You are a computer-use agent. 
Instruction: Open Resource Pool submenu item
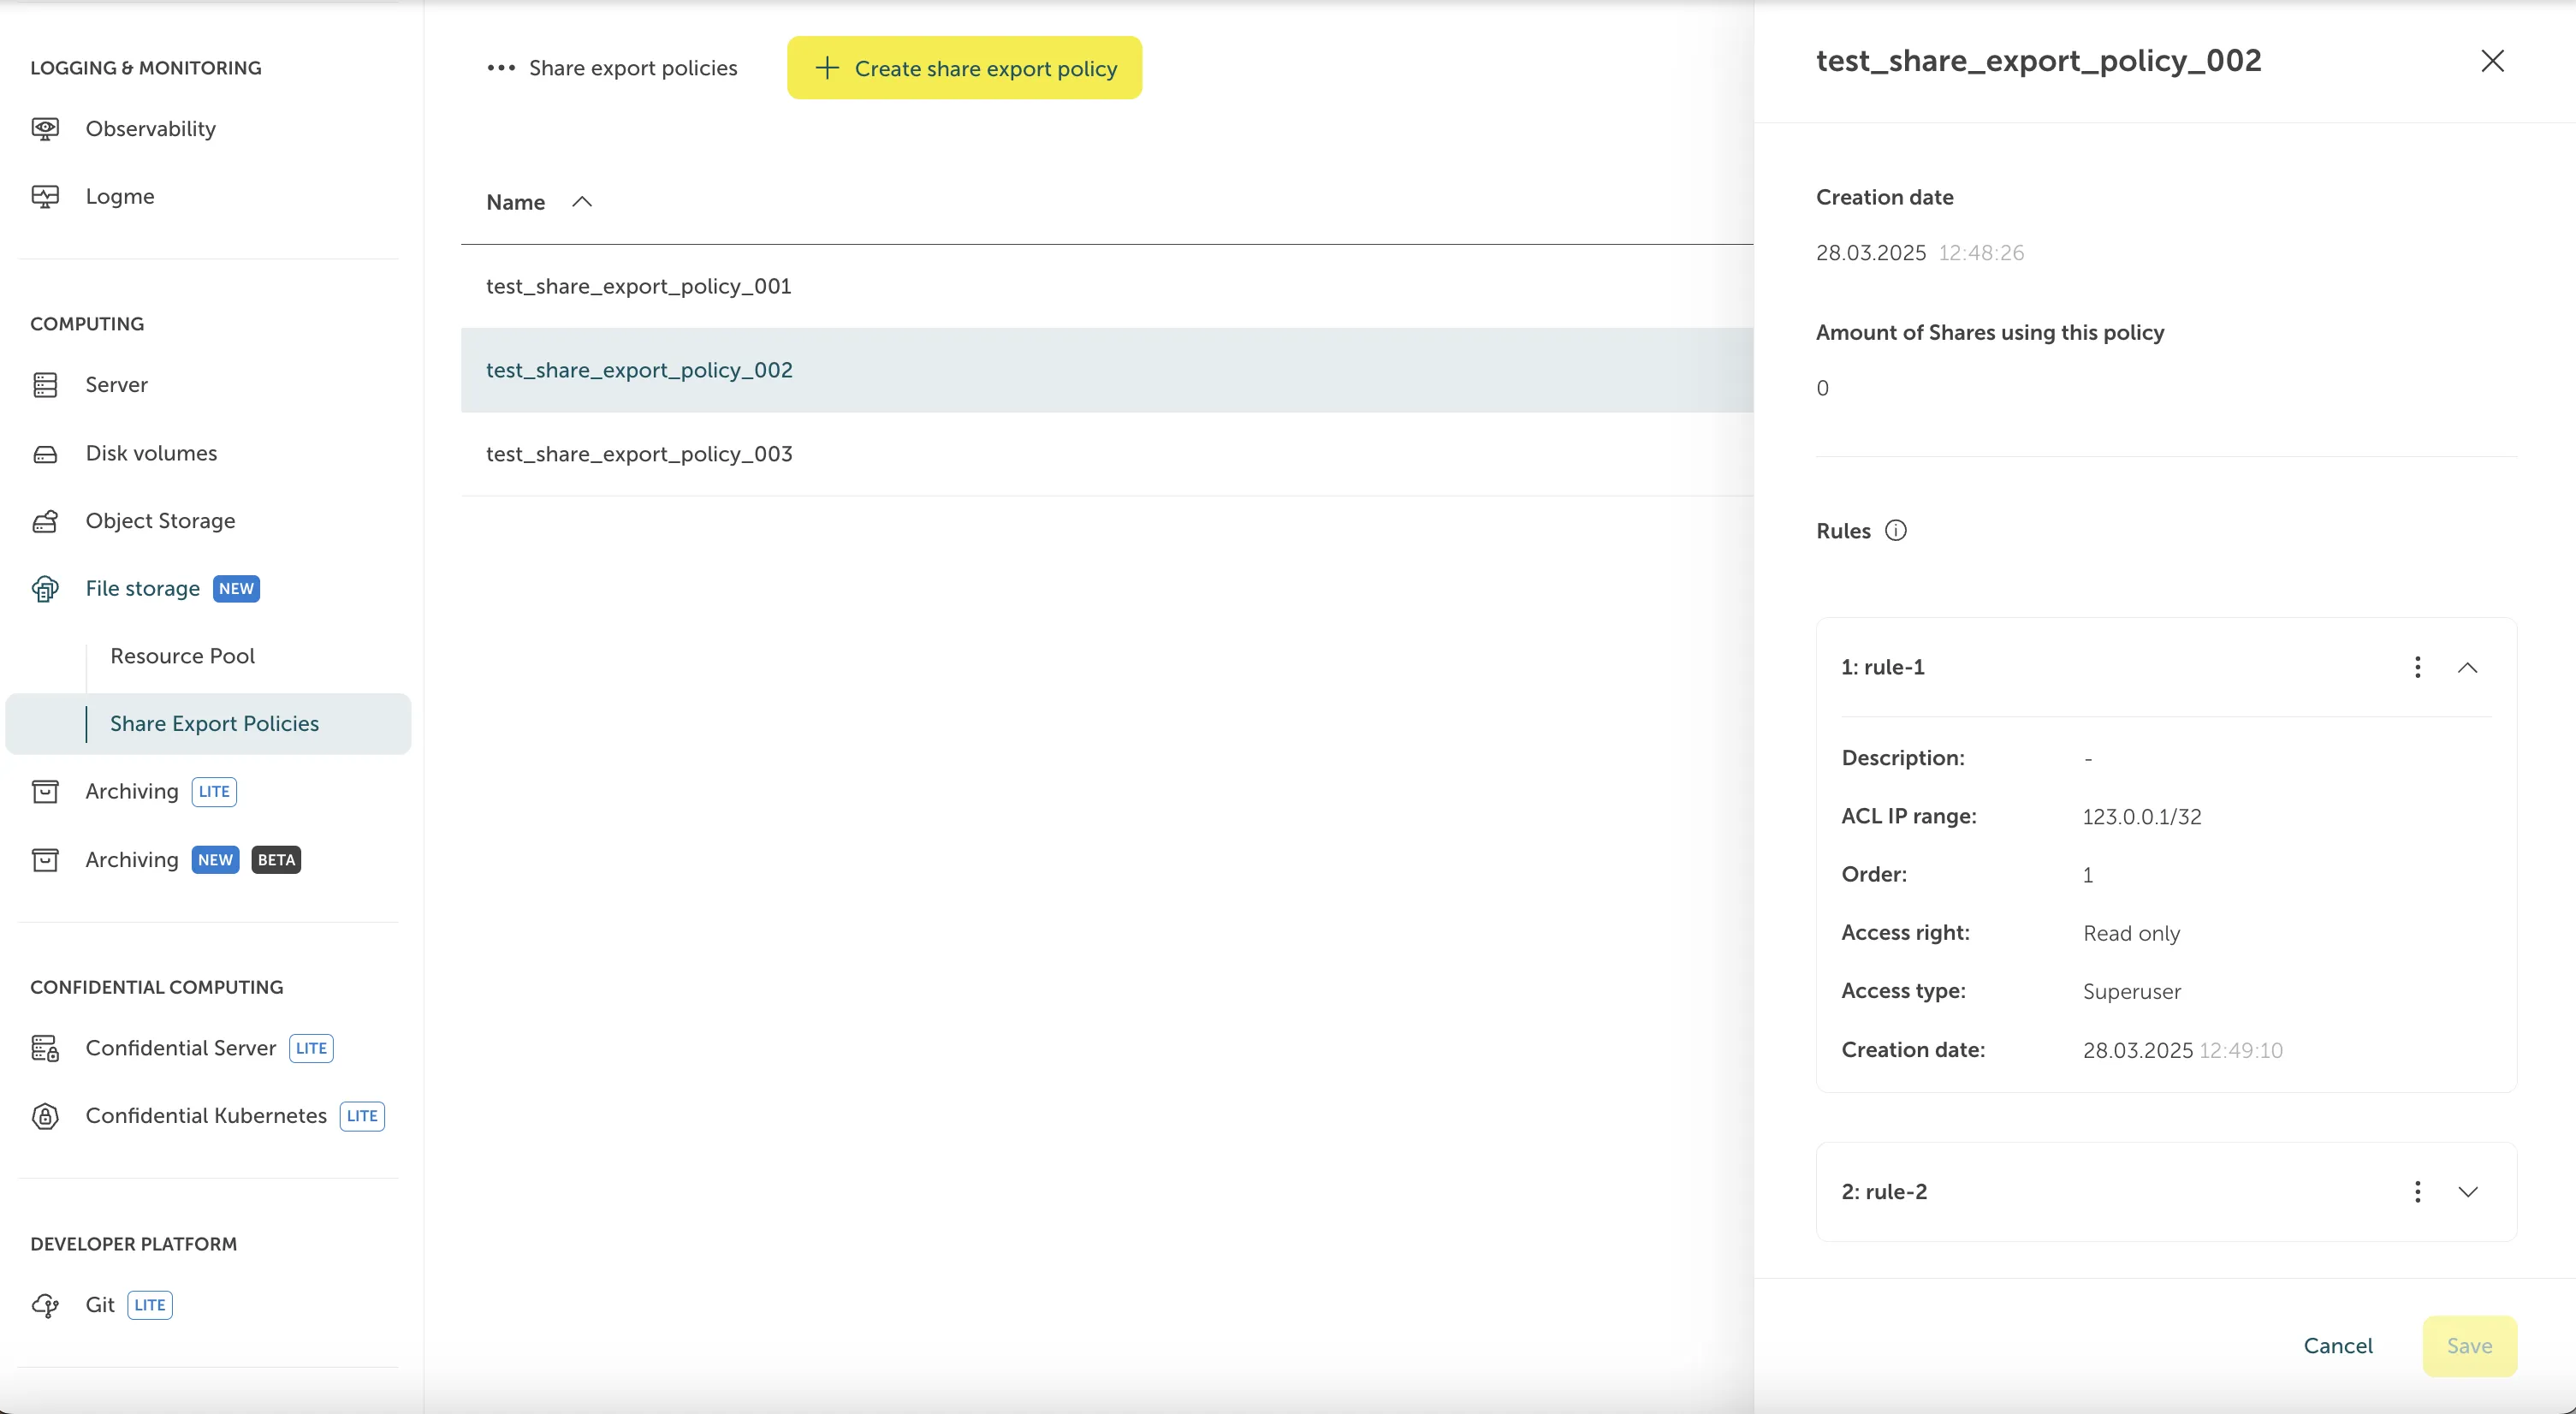click(182, 656)
